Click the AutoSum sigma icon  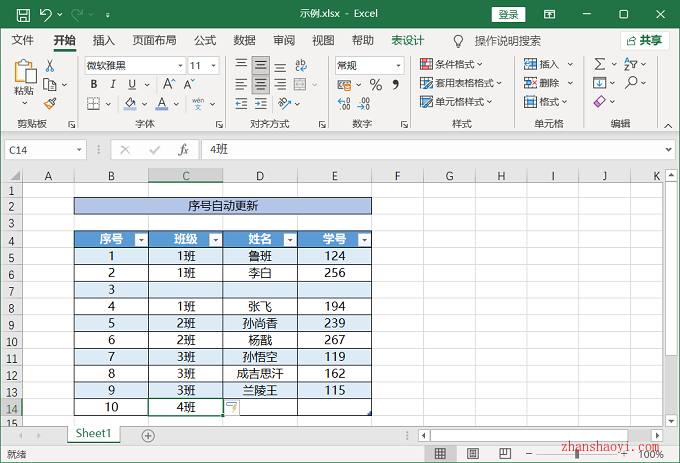click(x=600, y=65)
